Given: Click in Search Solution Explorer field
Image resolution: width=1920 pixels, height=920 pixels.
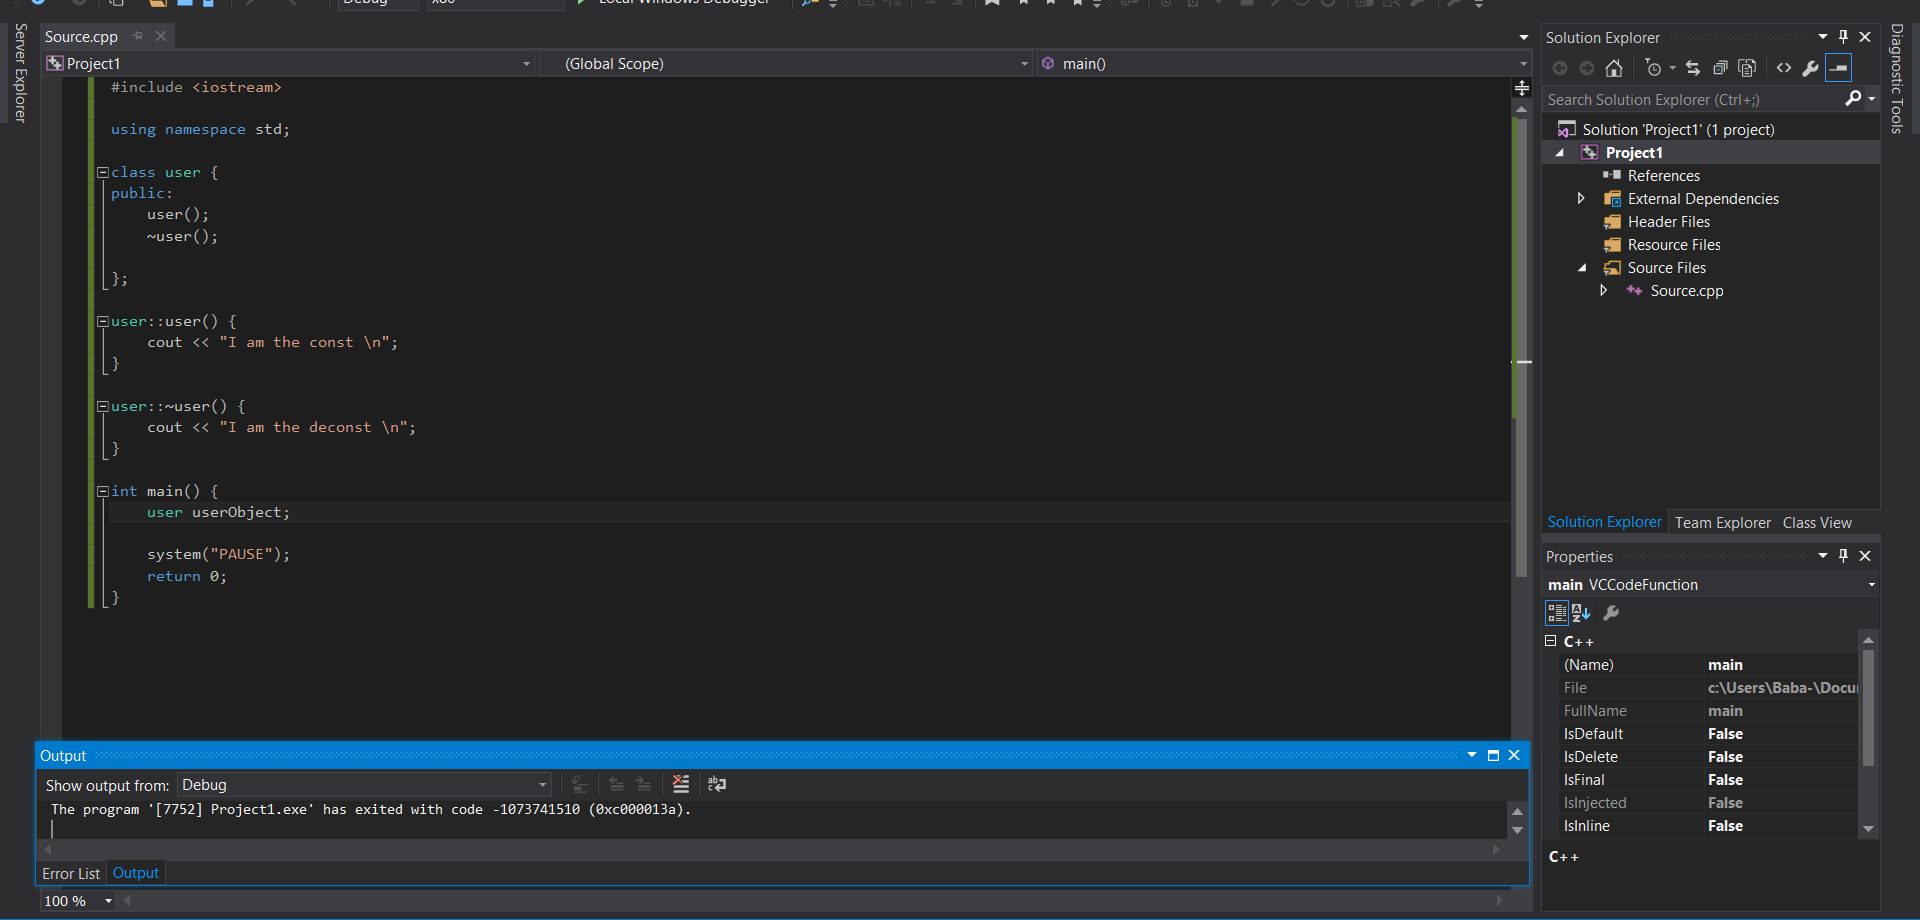Looking at the screenshot, I should coord(1693,99).
